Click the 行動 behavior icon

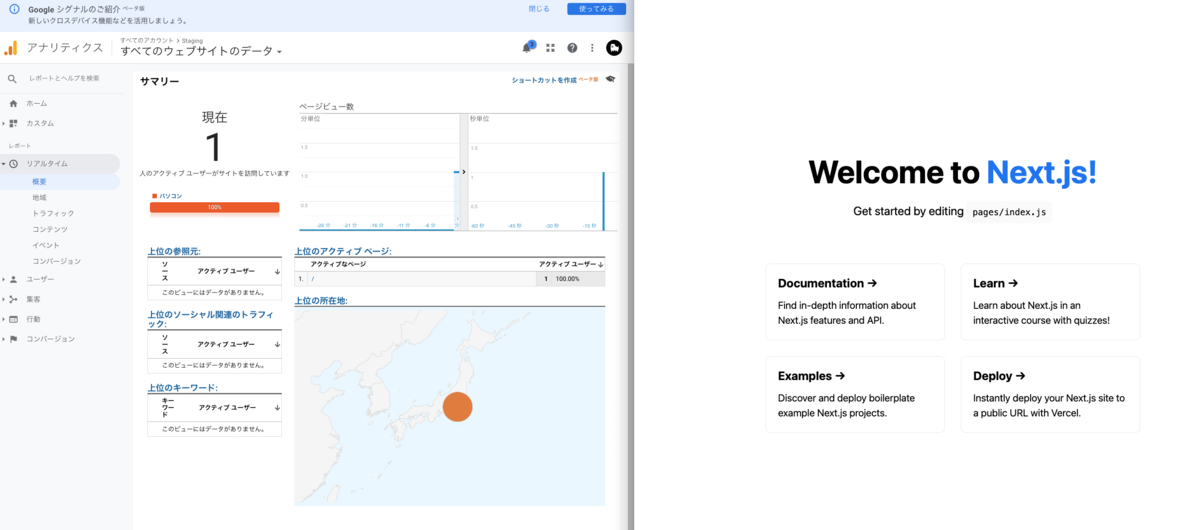pyautogui.click(x=13, y=319)
